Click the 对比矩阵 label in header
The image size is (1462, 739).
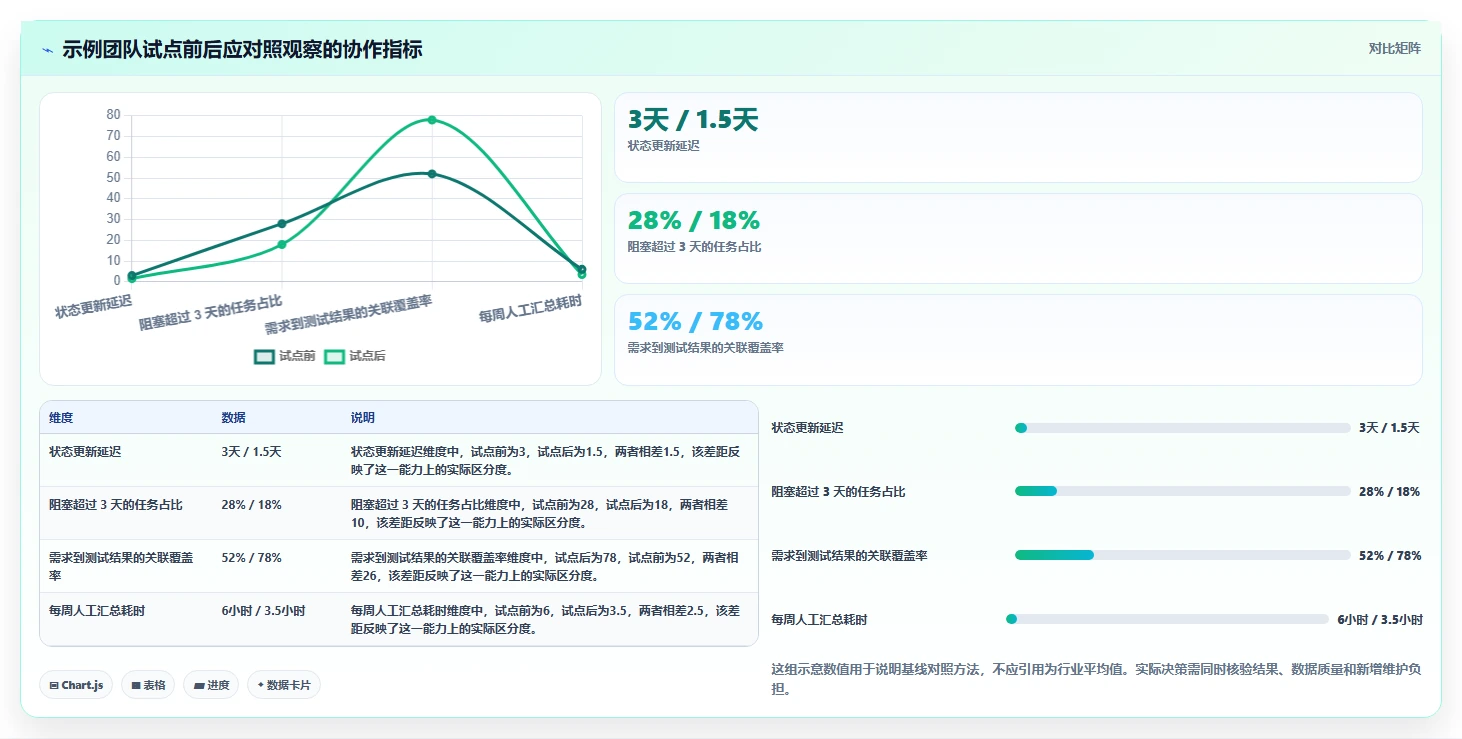coord(1394,48)
